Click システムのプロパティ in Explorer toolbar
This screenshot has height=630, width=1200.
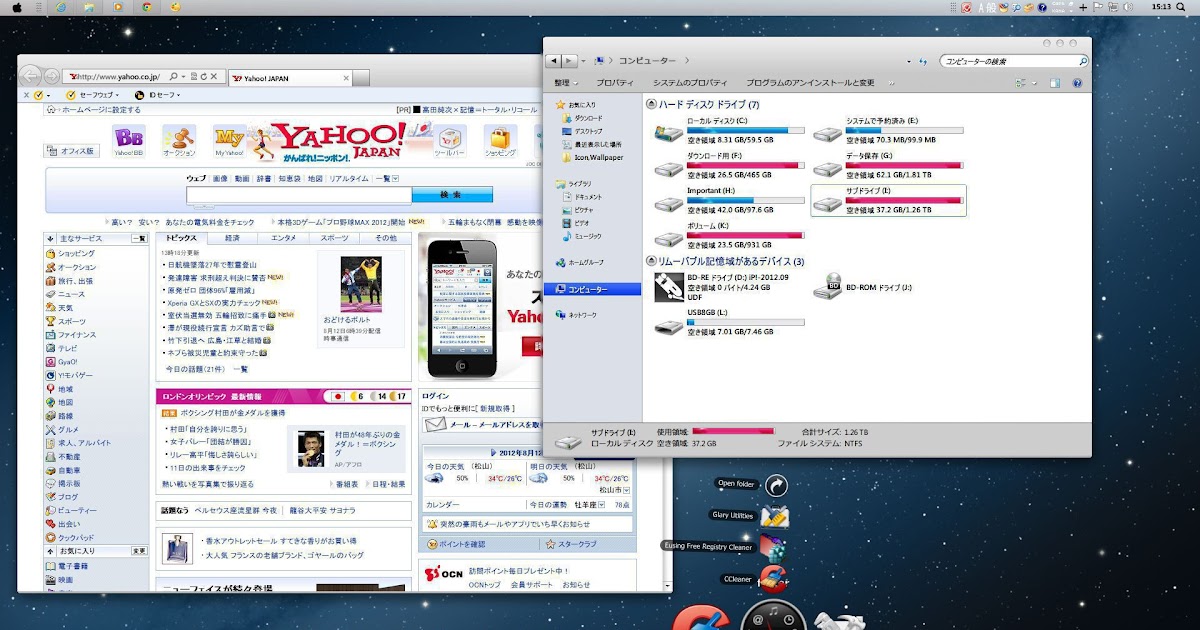689,83
